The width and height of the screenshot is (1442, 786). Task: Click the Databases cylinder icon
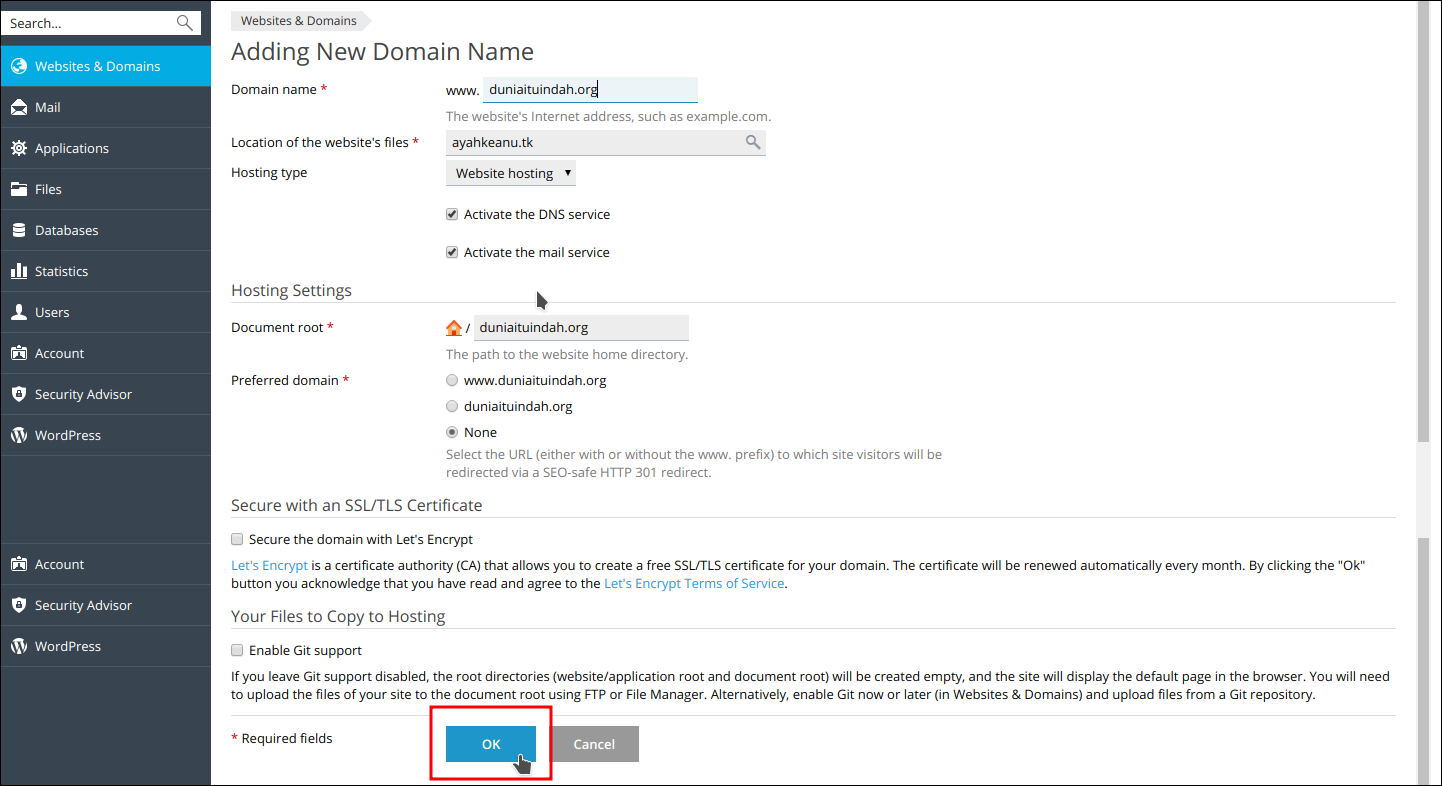18,230
